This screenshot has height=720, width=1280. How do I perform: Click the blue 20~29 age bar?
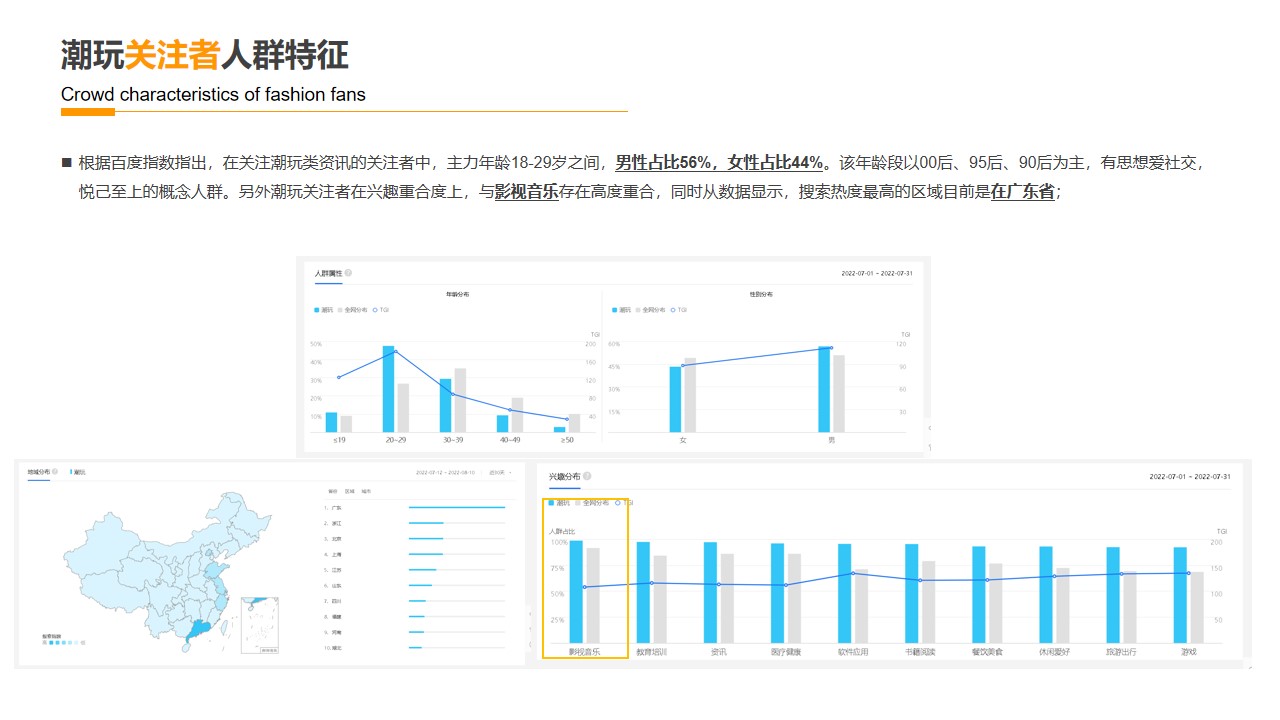(x=388, y=389)
